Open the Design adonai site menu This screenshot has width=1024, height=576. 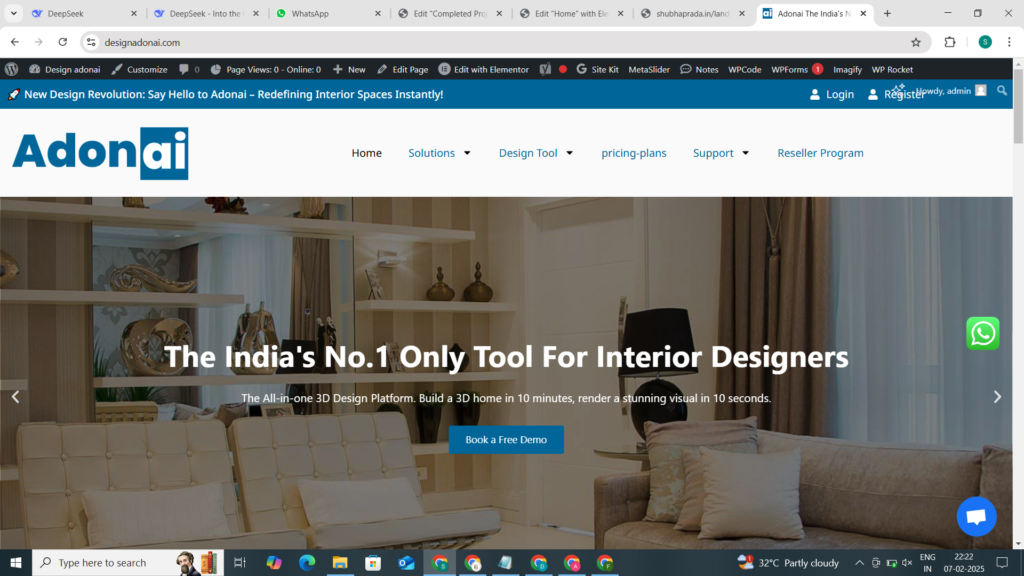click(65, 69)
